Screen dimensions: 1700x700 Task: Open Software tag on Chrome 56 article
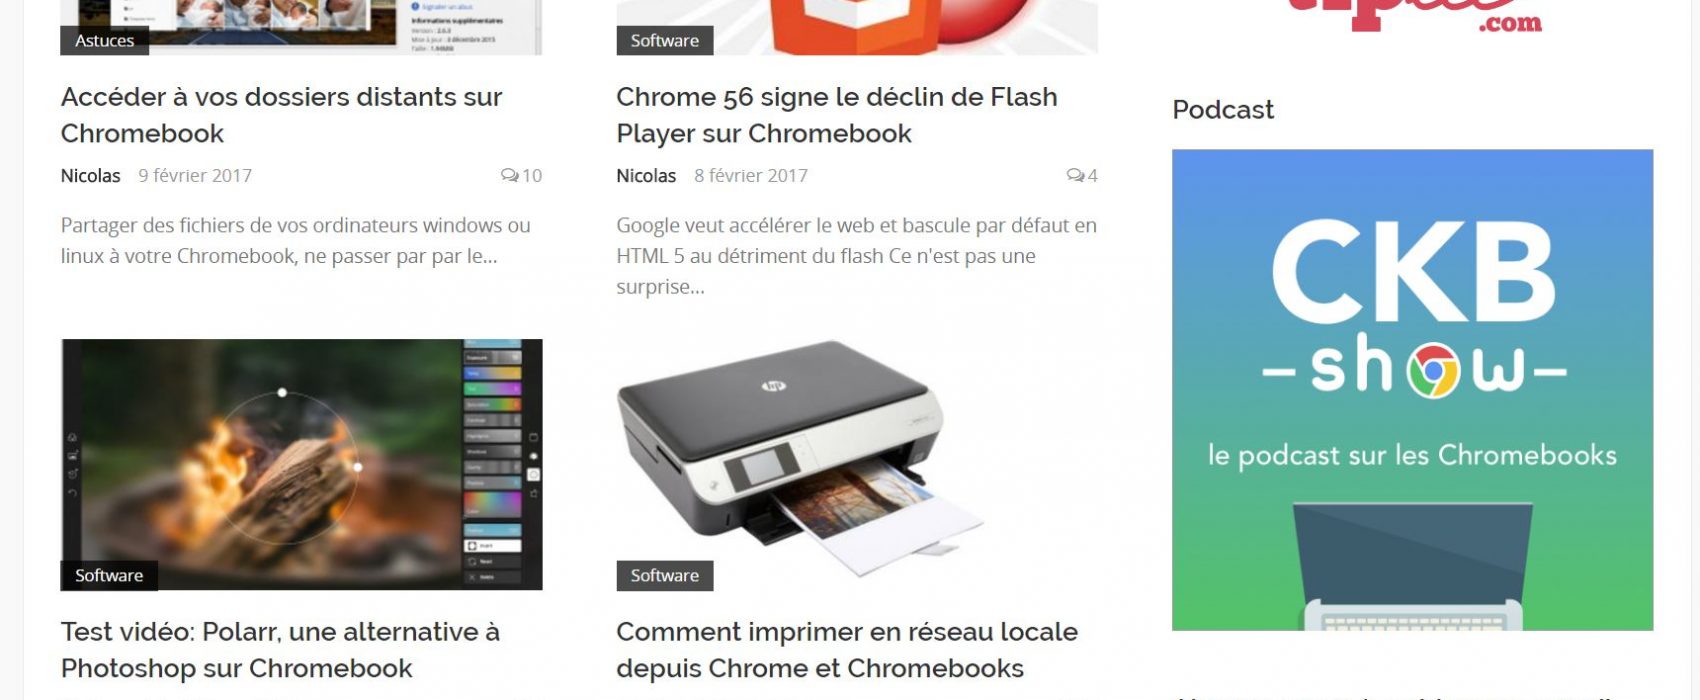[664, 41]
